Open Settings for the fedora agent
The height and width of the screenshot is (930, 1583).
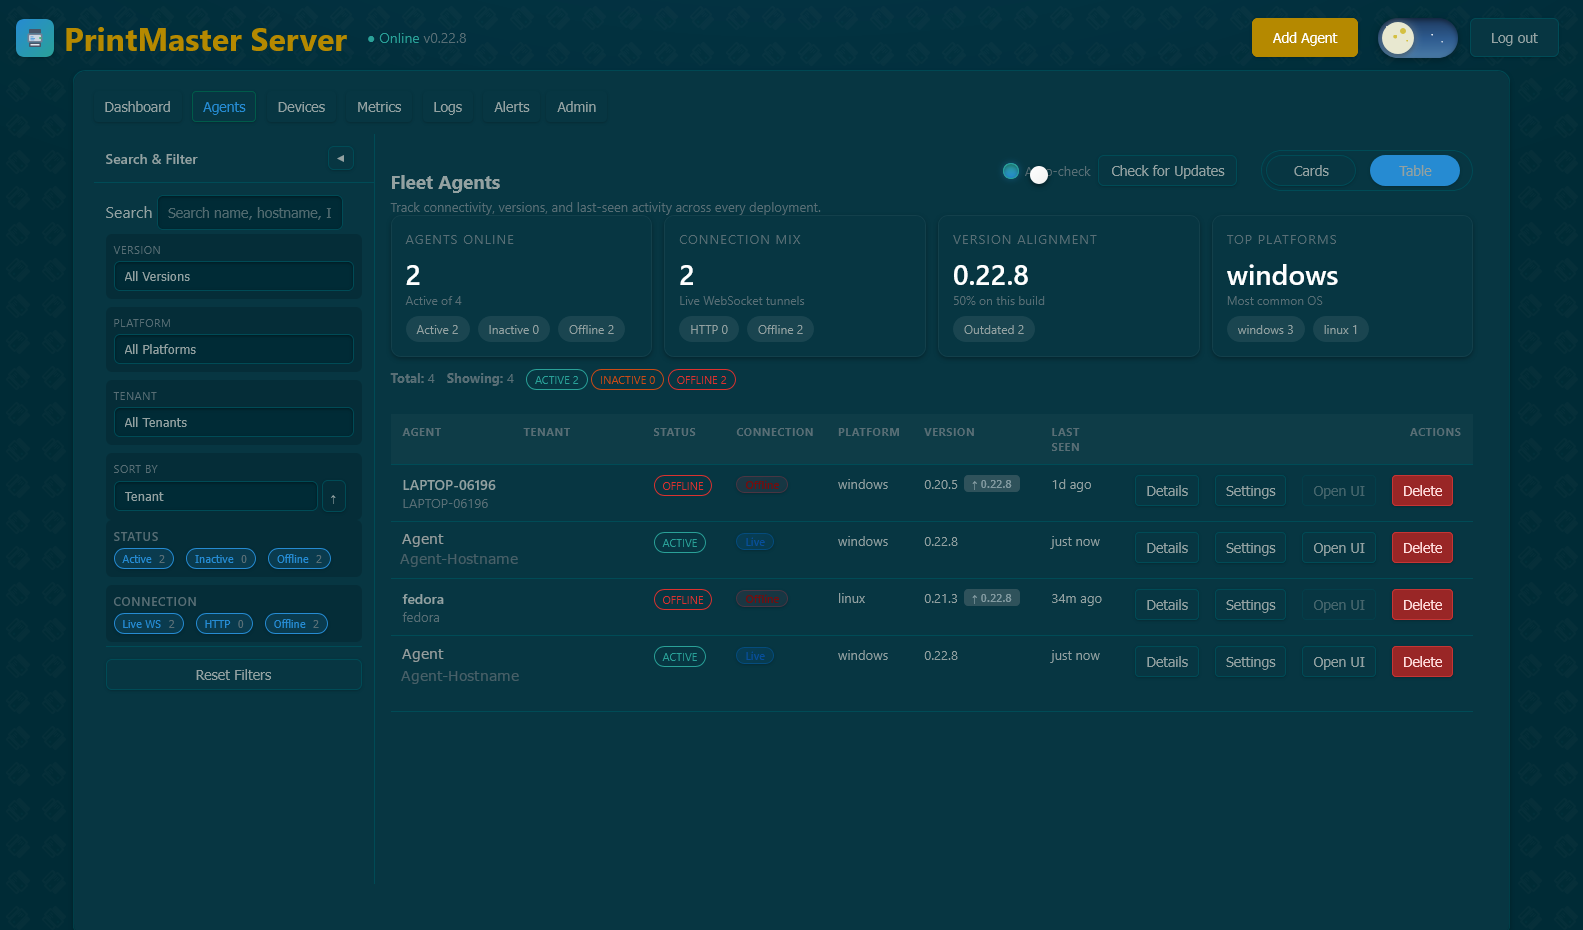[x=1250, y=605]
